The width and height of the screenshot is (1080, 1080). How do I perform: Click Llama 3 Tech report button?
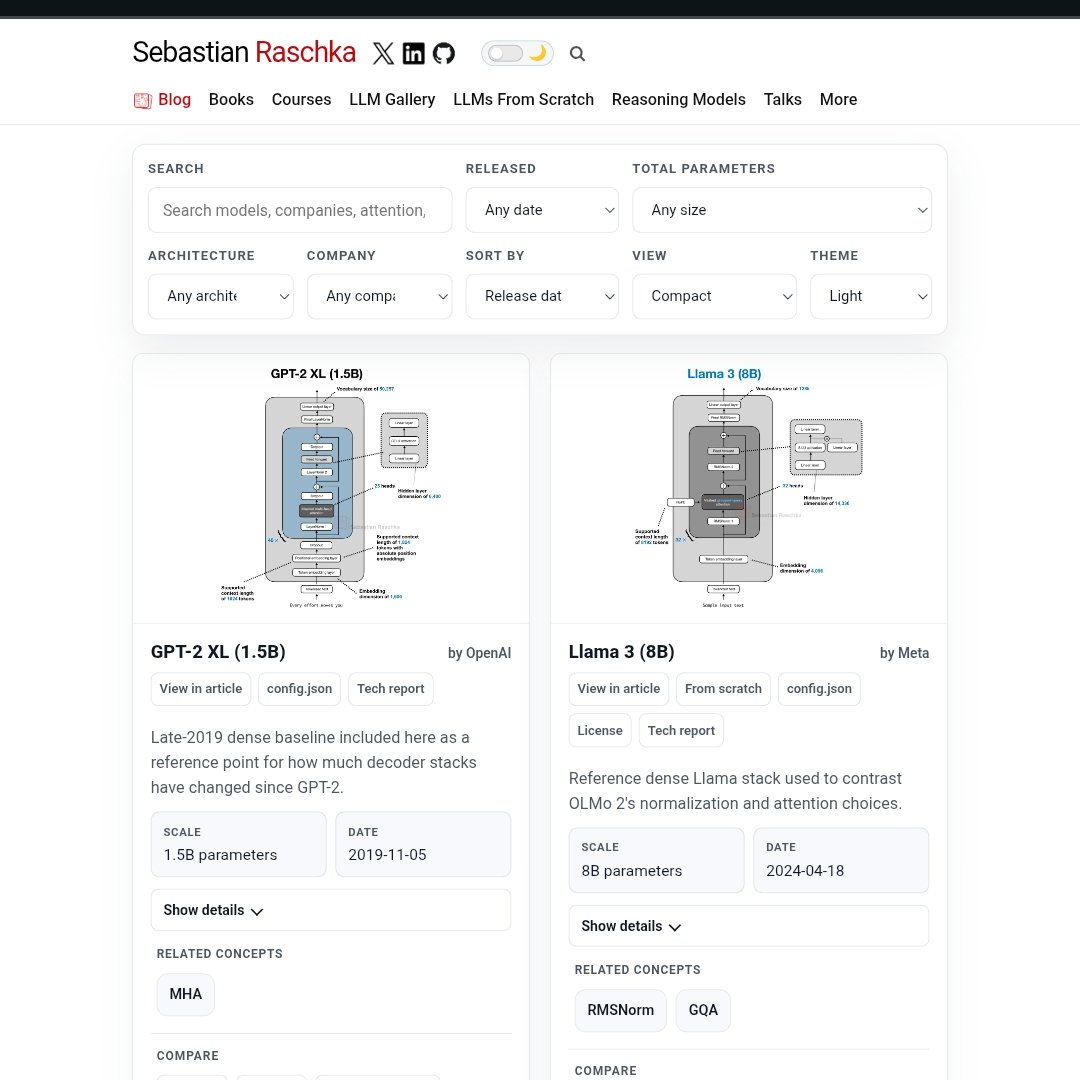[x=681, y=731]
